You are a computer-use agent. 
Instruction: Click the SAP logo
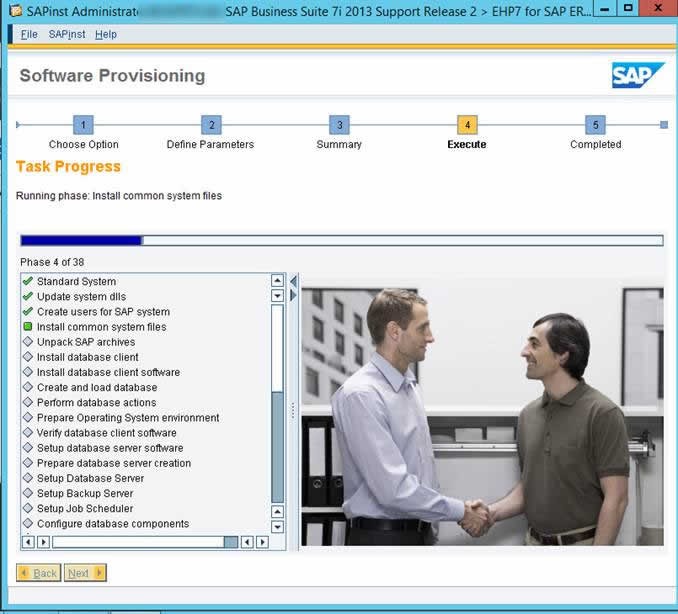point(638,75)
